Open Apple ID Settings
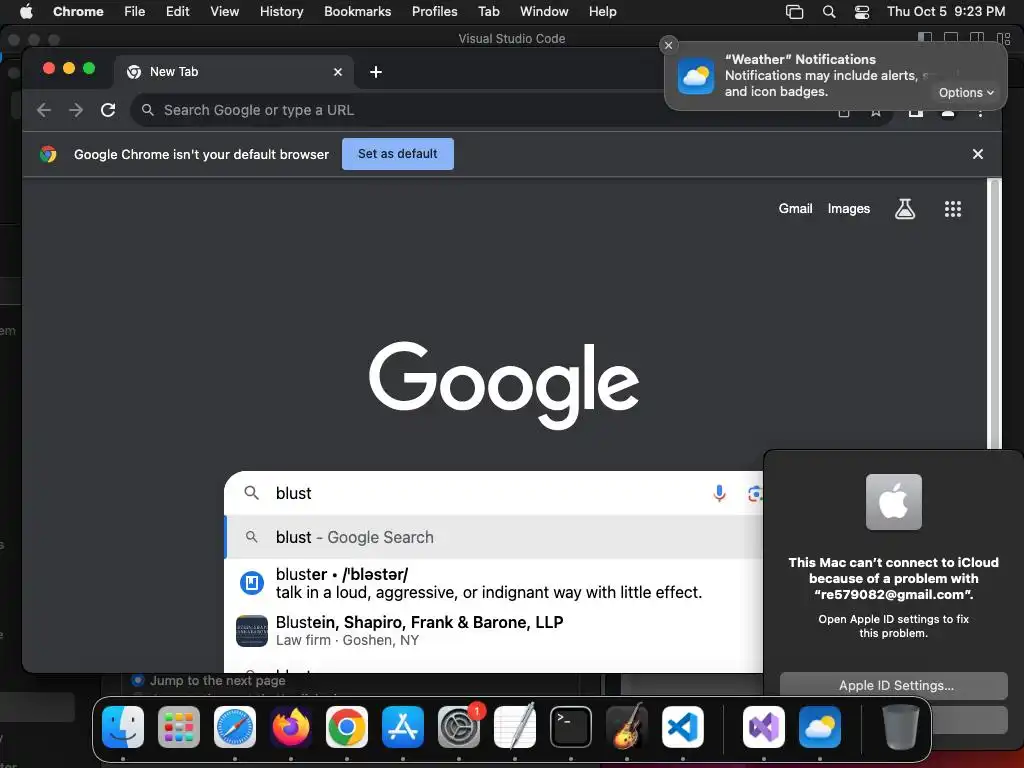 tap(893, 686)
